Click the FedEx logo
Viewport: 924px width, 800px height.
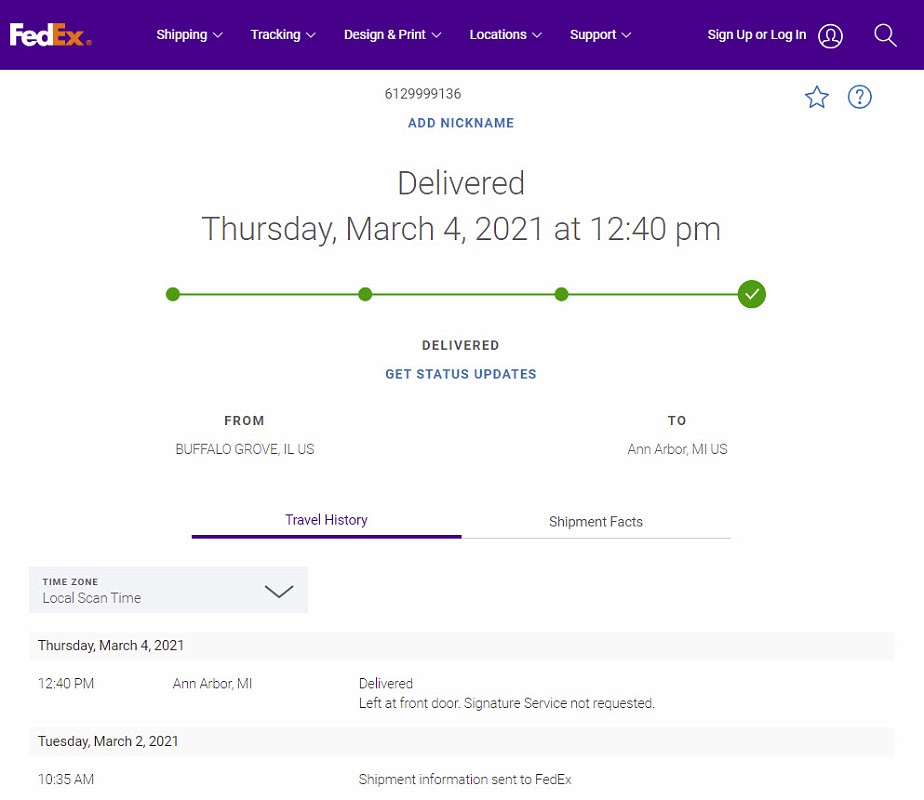click(x=50, y=35)
